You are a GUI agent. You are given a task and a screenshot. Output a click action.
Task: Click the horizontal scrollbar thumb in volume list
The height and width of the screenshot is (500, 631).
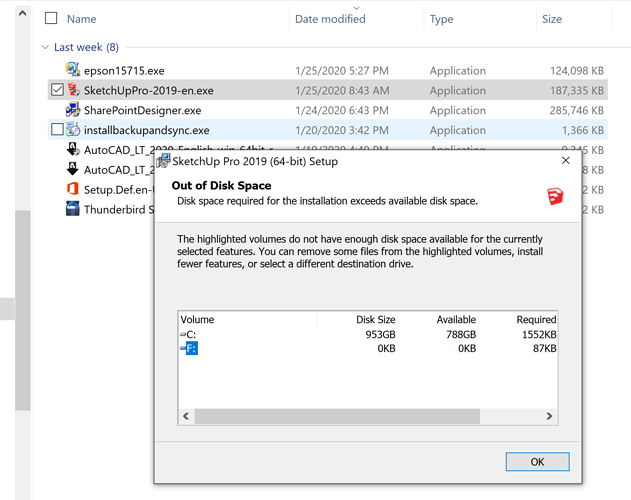click(x=337, y=416)
